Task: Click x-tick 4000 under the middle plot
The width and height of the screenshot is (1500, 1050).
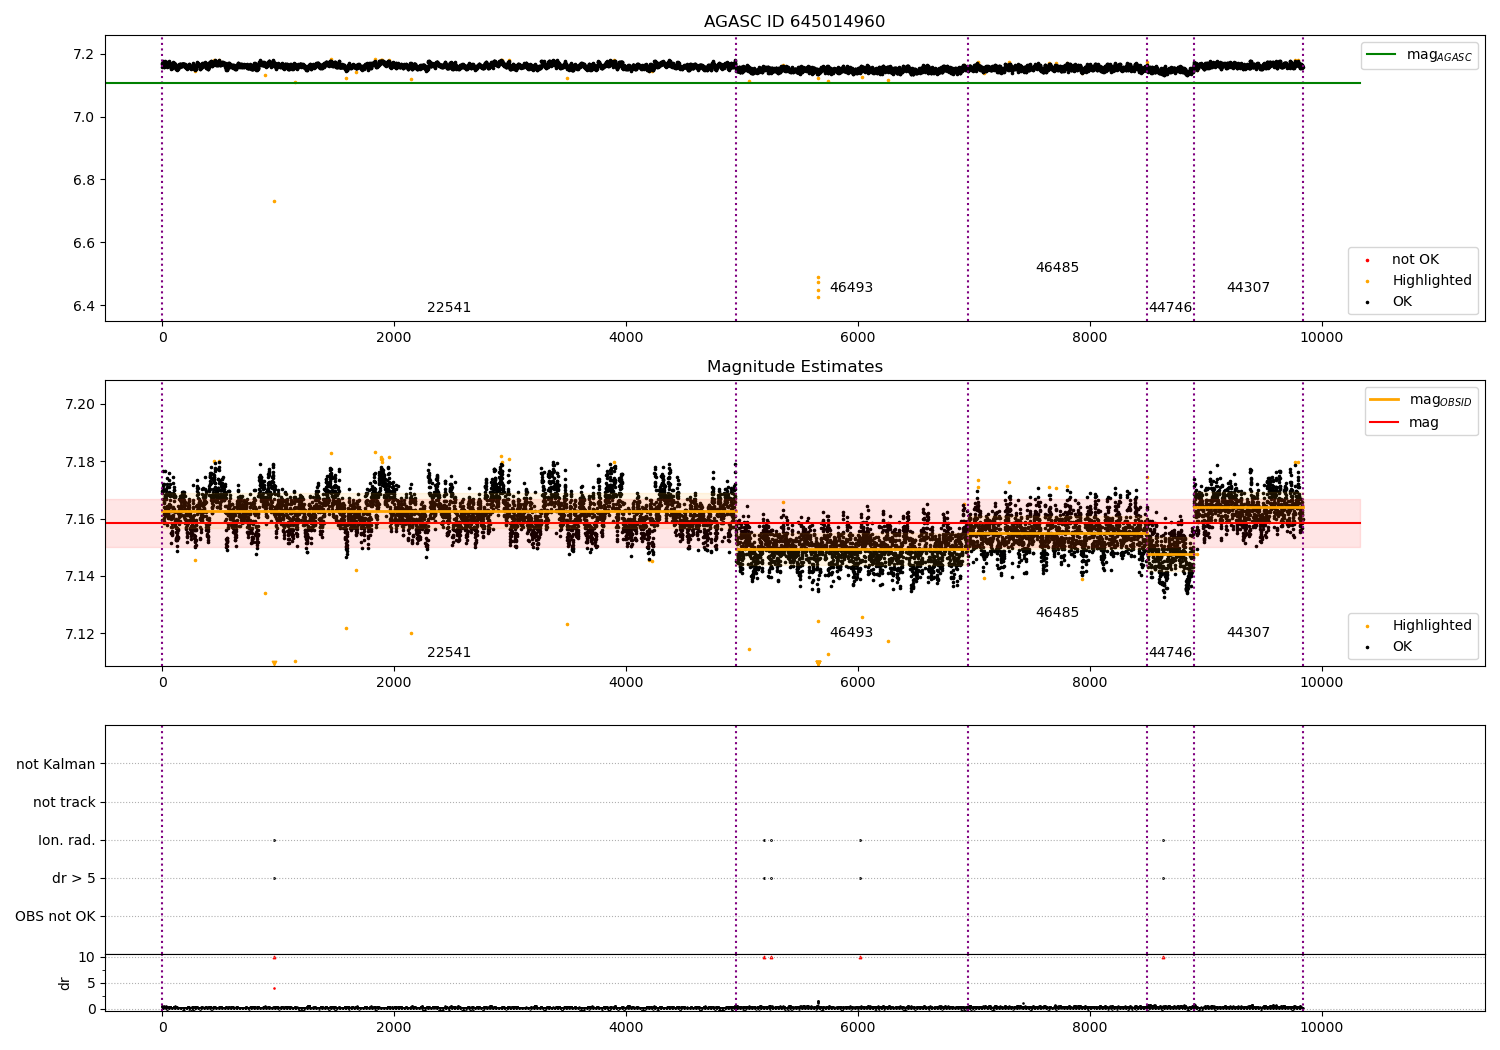Action: [x=626, y=683]
